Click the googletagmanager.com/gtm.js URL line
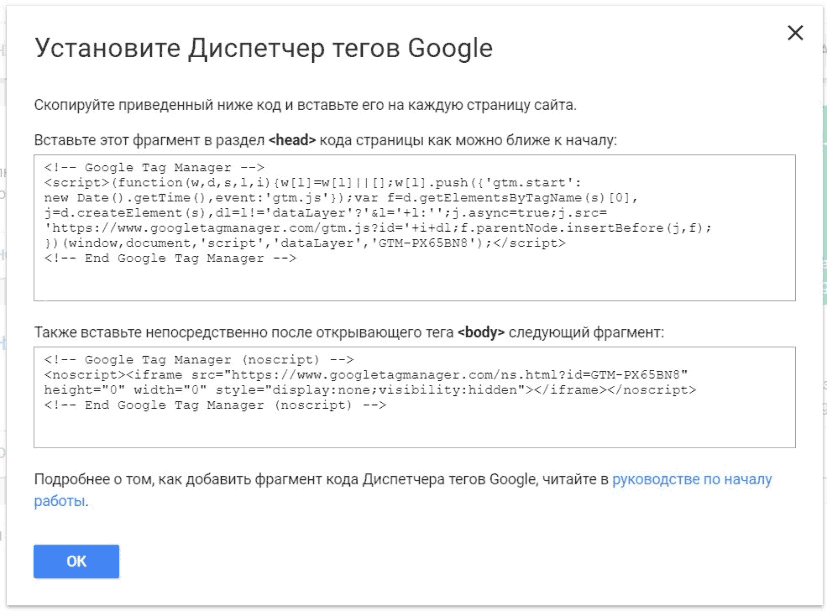827x611 pixels. [378, 228]
